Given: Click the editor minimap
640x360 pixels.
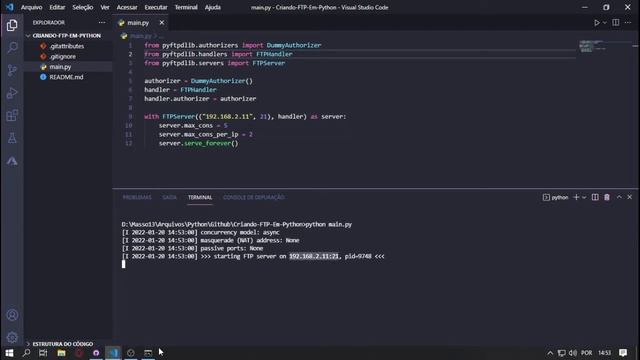Looking at the screenshot, I should (x=593, y=46).
